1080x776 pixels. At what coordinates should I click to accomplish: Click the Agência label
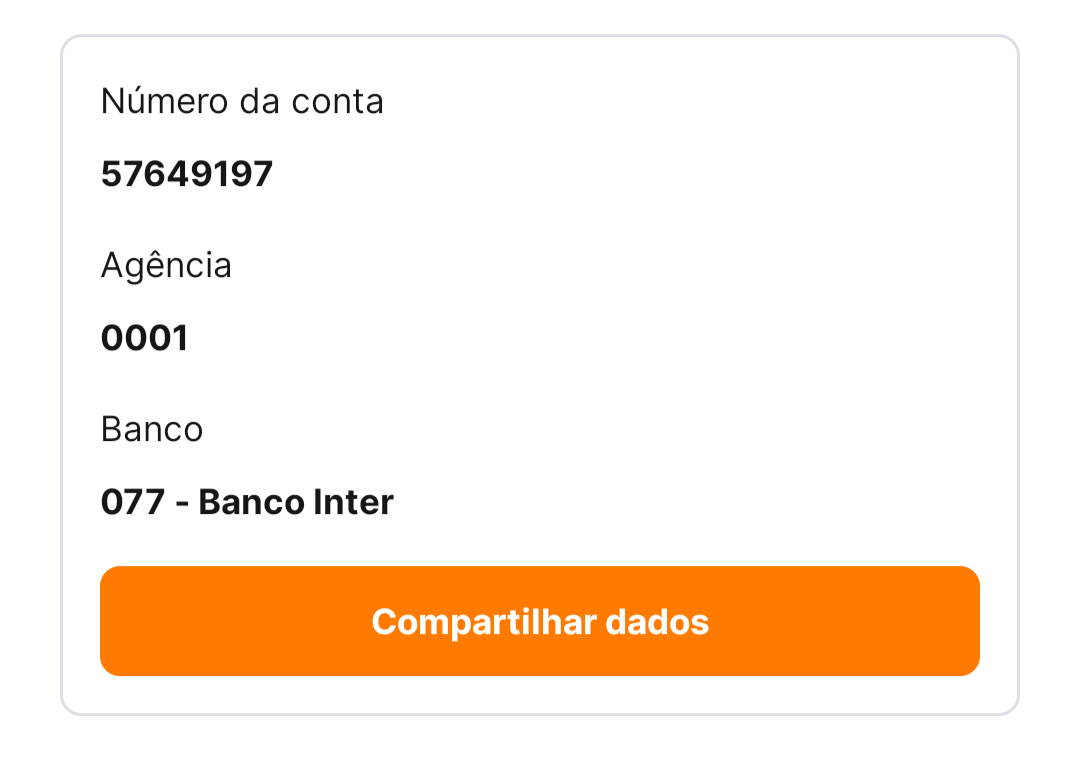click(166, 265)
